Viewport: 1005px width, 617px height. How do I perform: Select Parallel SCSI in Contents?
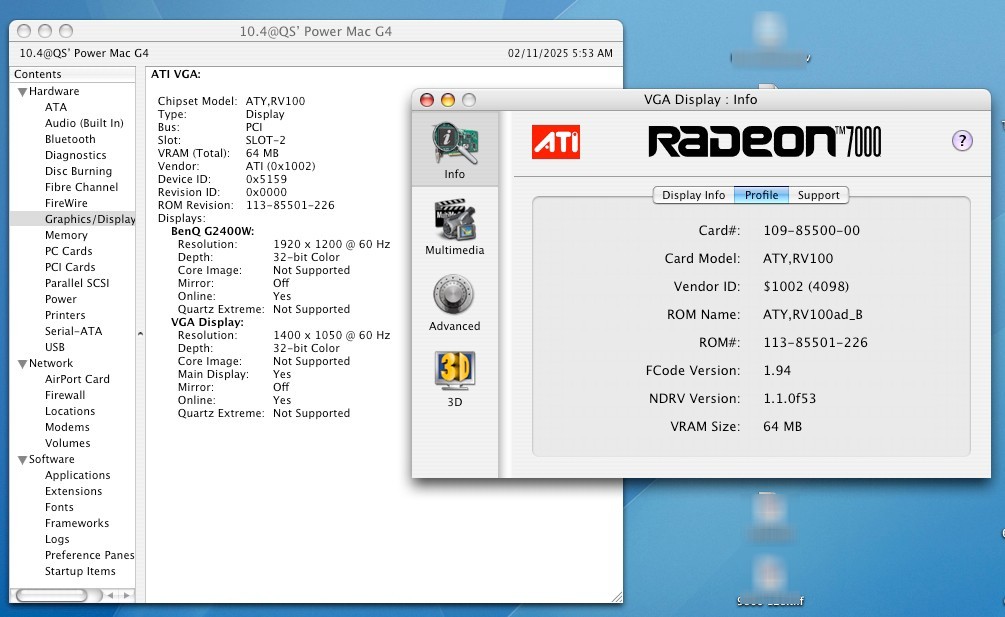77,283
